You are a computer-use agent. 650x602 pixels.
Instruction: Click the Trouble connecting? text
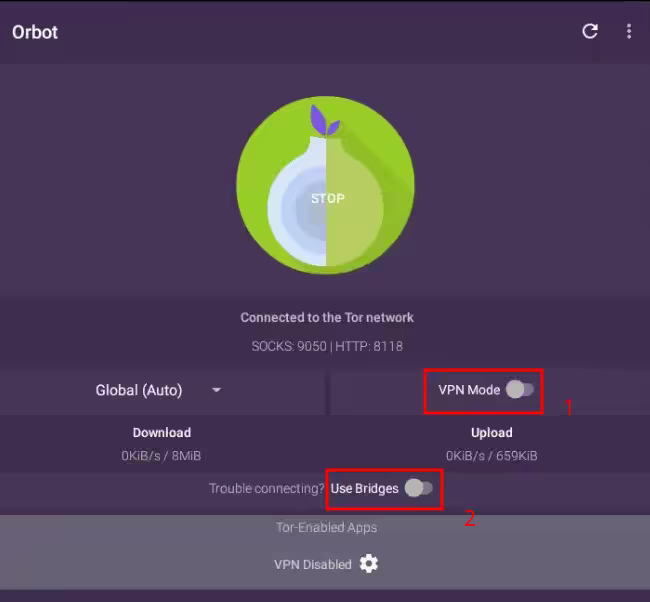[267, 488]
